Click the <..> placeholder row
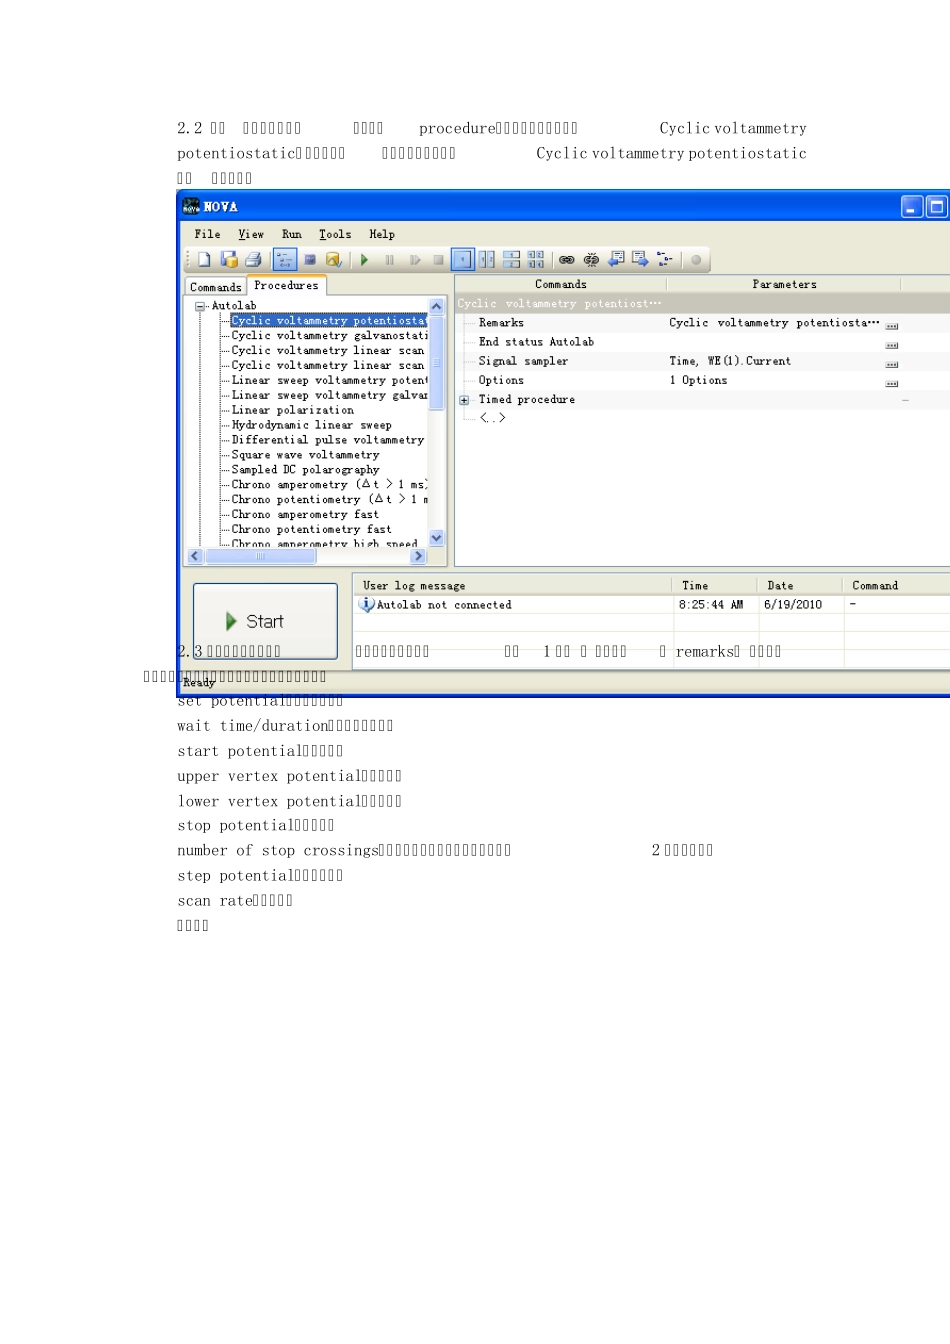Image resolution: width=950 pixels, height=1344 pixels. [x=492, y=418]
